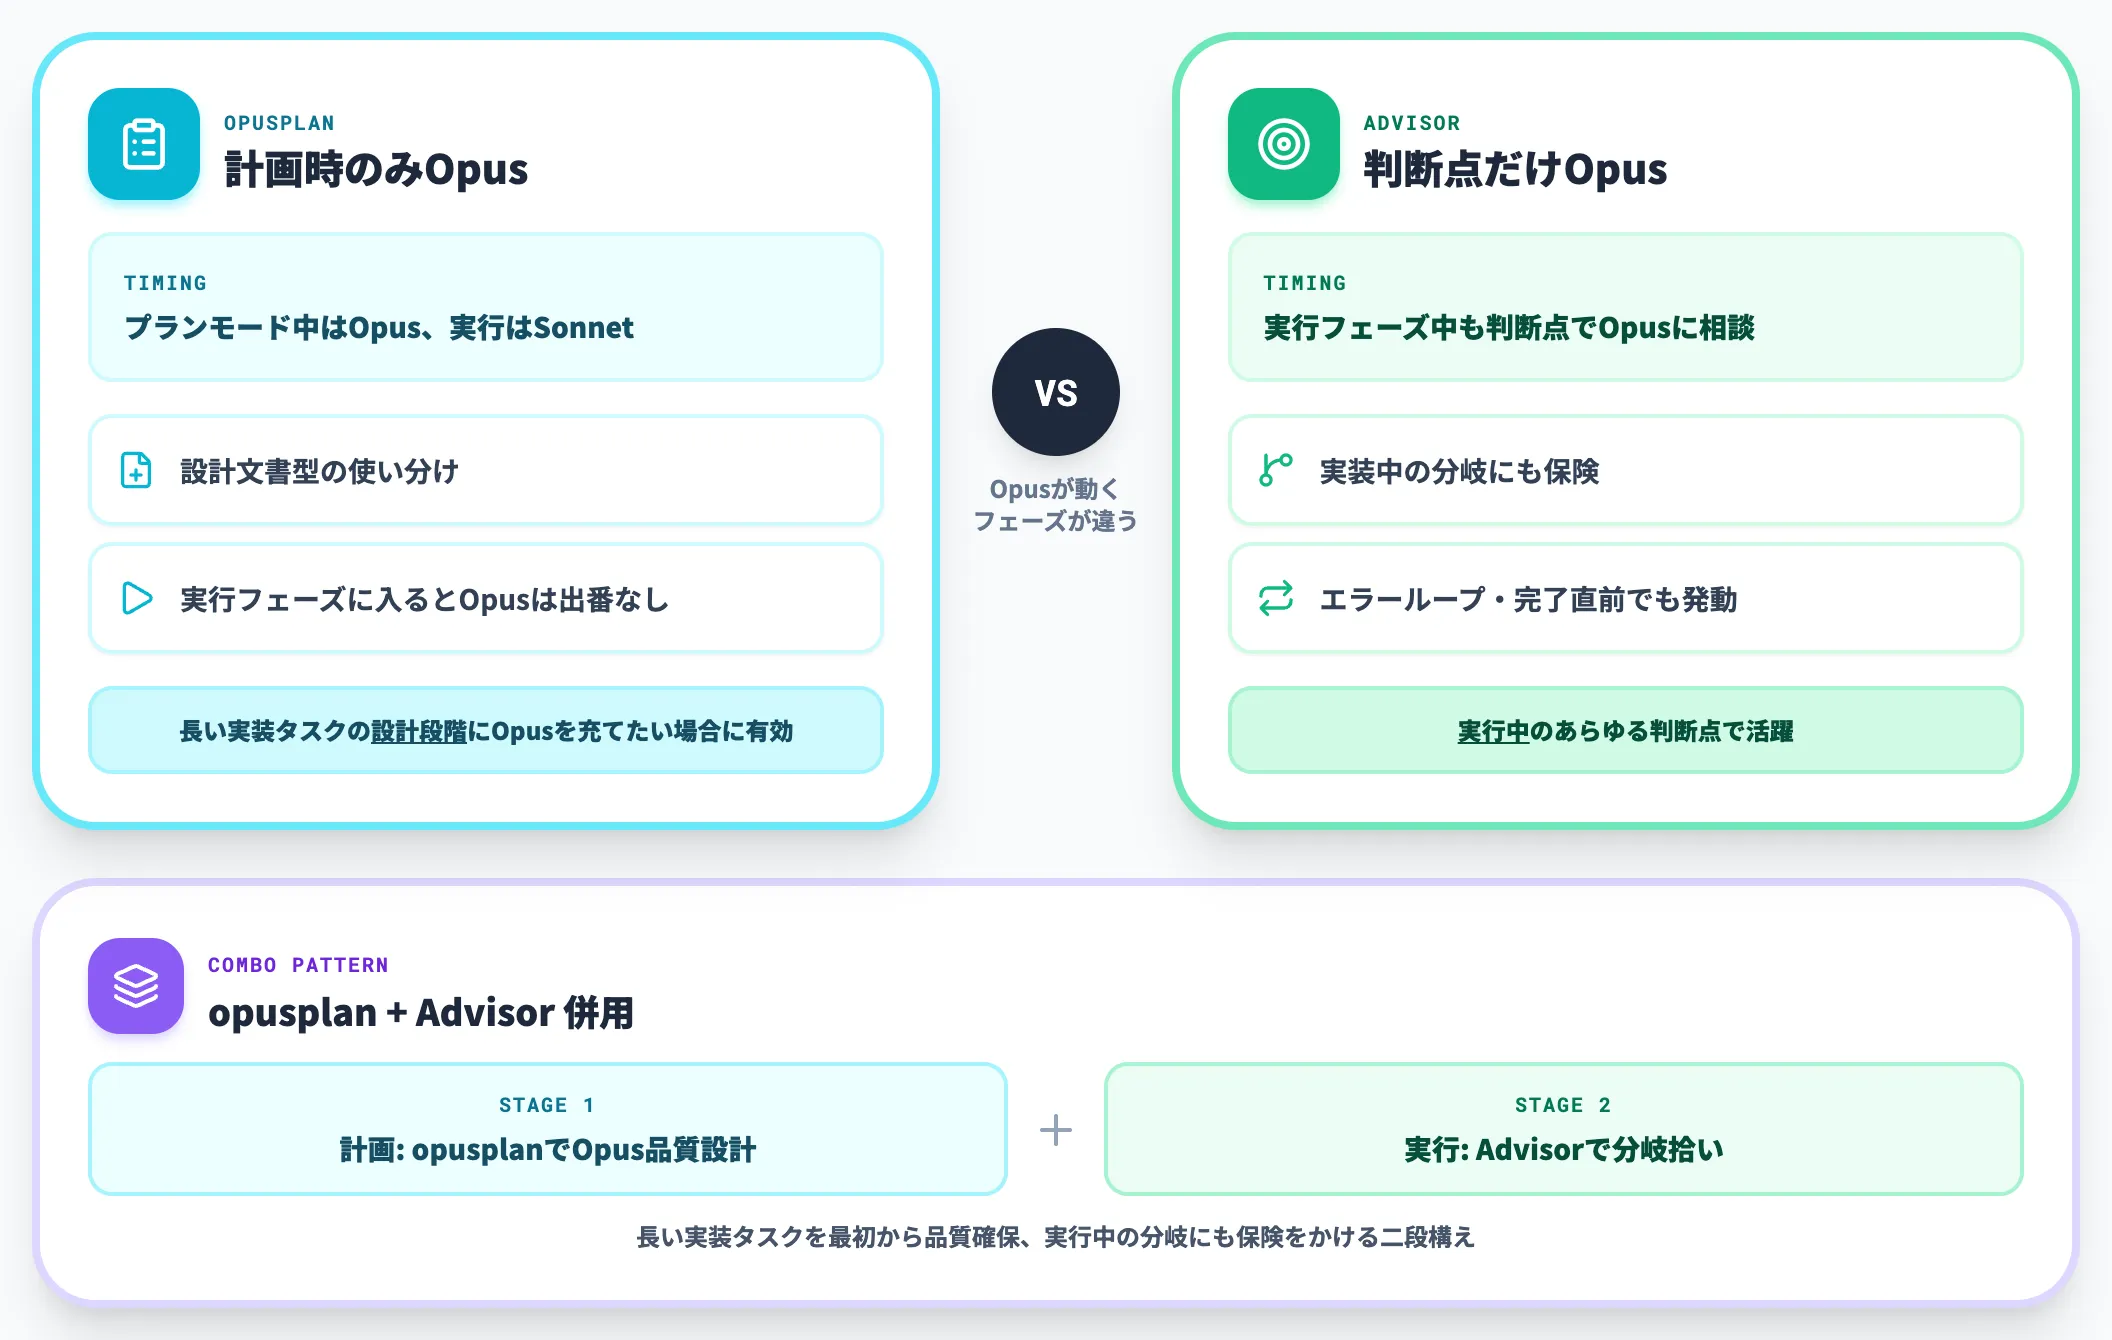Click the document-plus icon beside 設計文書型の使い分け
This screenshot has height=1340, width=2112.
136,470
